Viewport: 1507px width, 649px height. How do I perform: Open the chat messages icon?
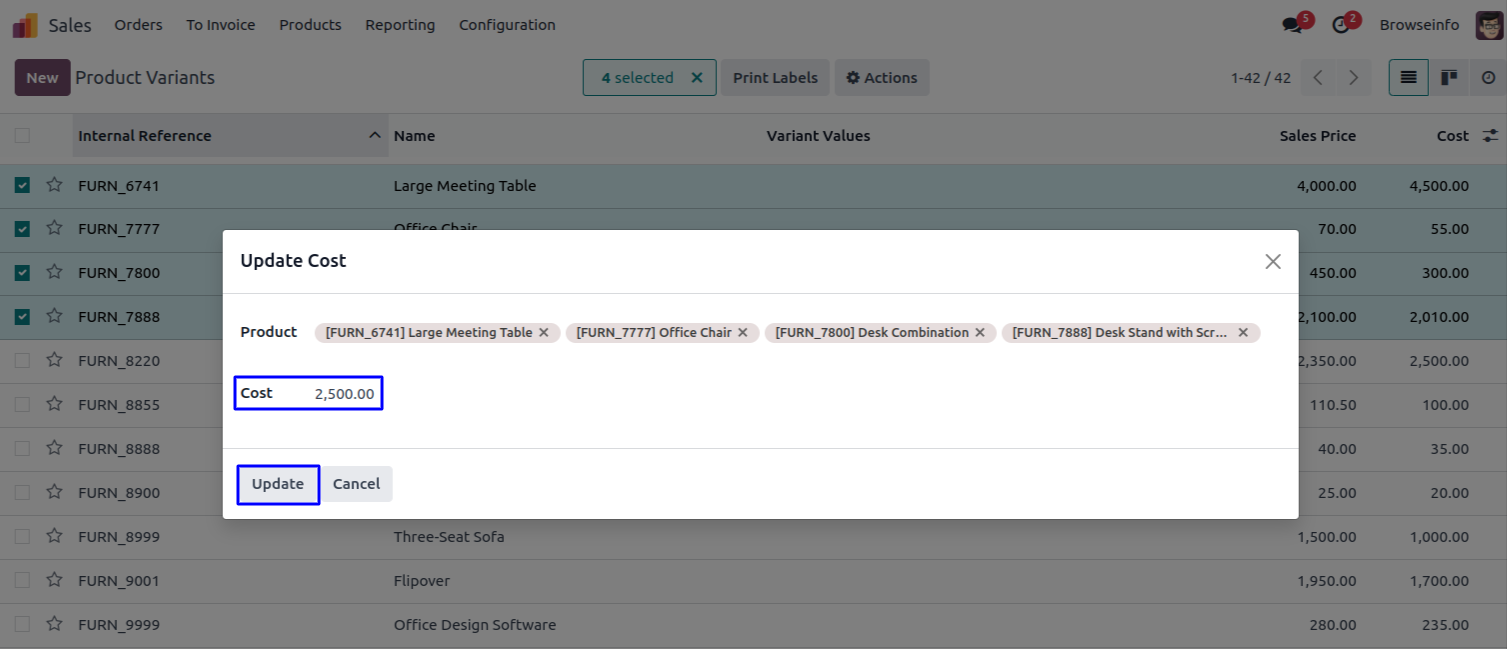tap(1293, 25)
